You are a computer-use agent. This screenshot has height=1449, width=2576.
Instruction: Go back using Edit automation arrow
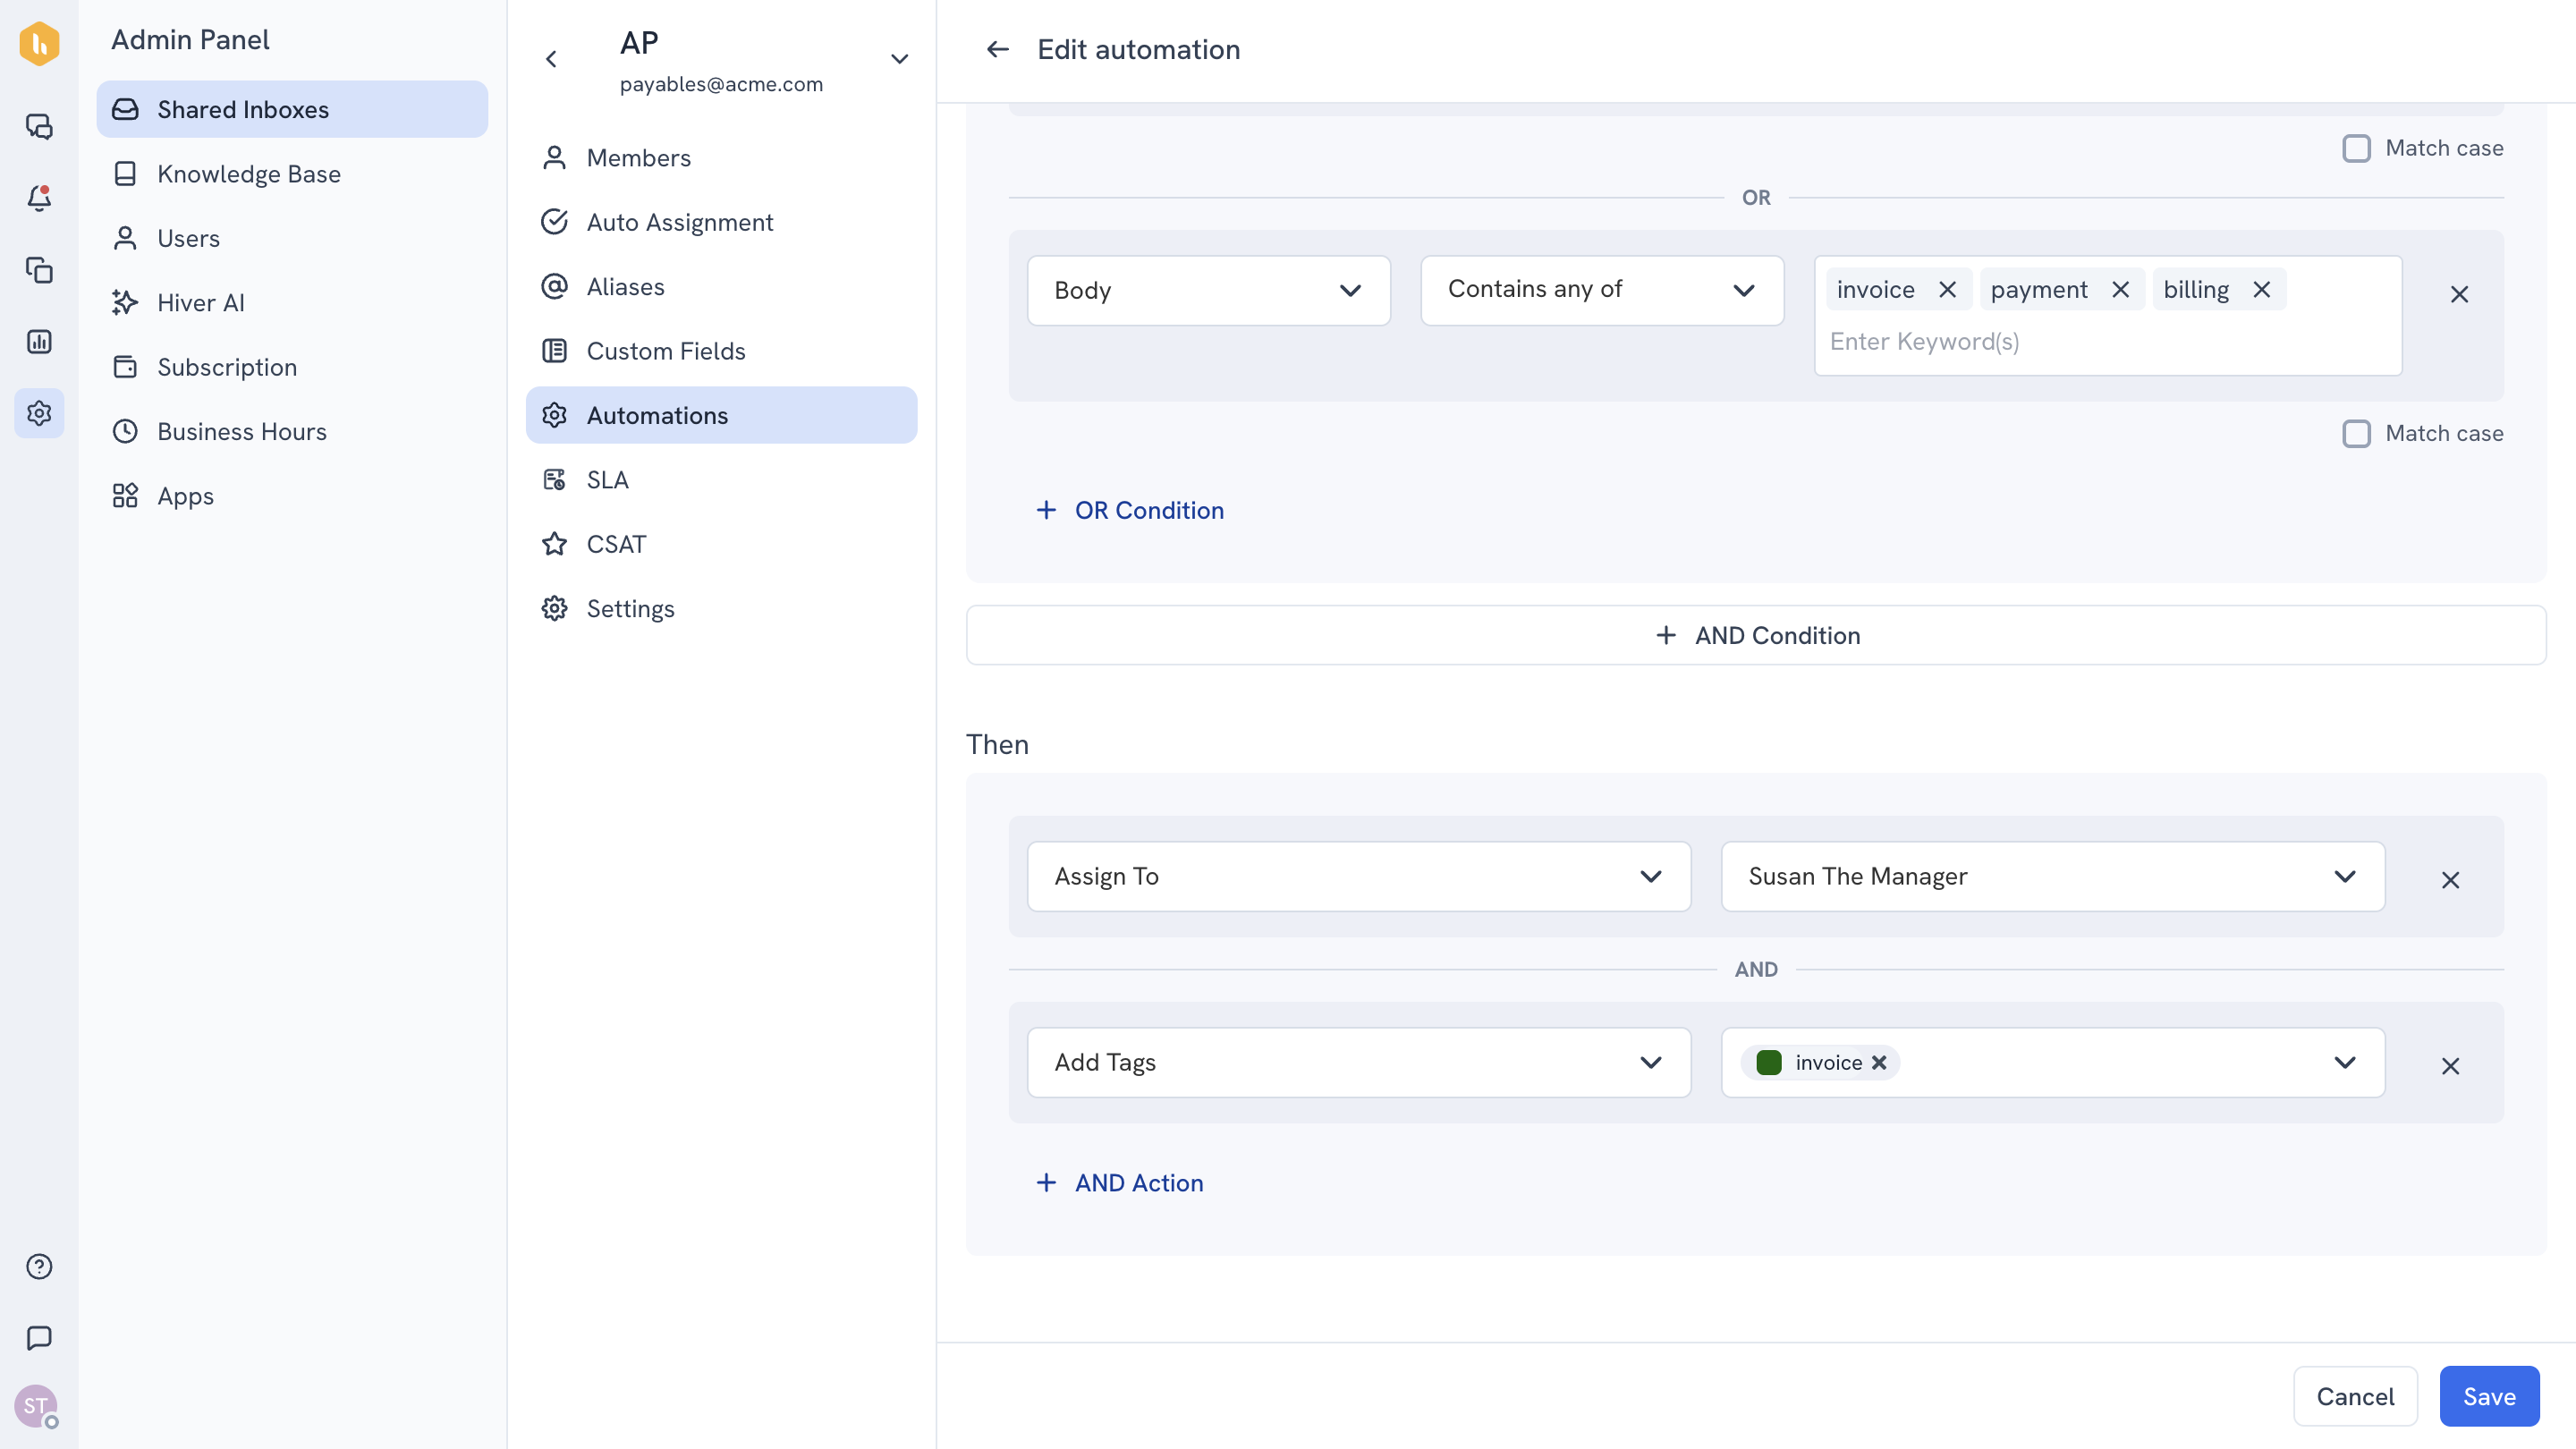pos(997,49)
